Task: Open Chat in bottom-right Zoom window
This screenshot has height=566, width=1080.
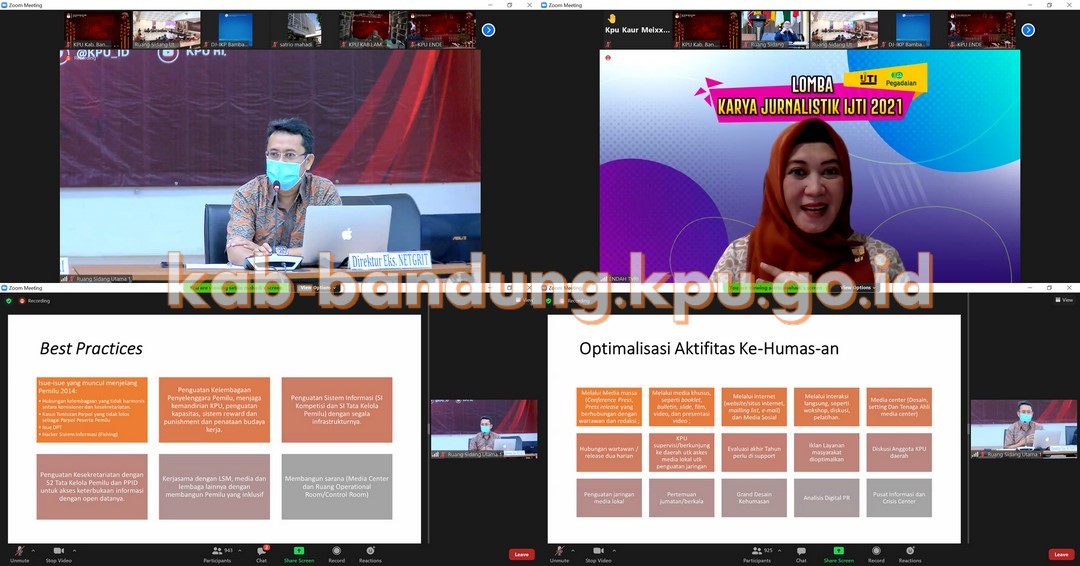Action: click(801, 552)
